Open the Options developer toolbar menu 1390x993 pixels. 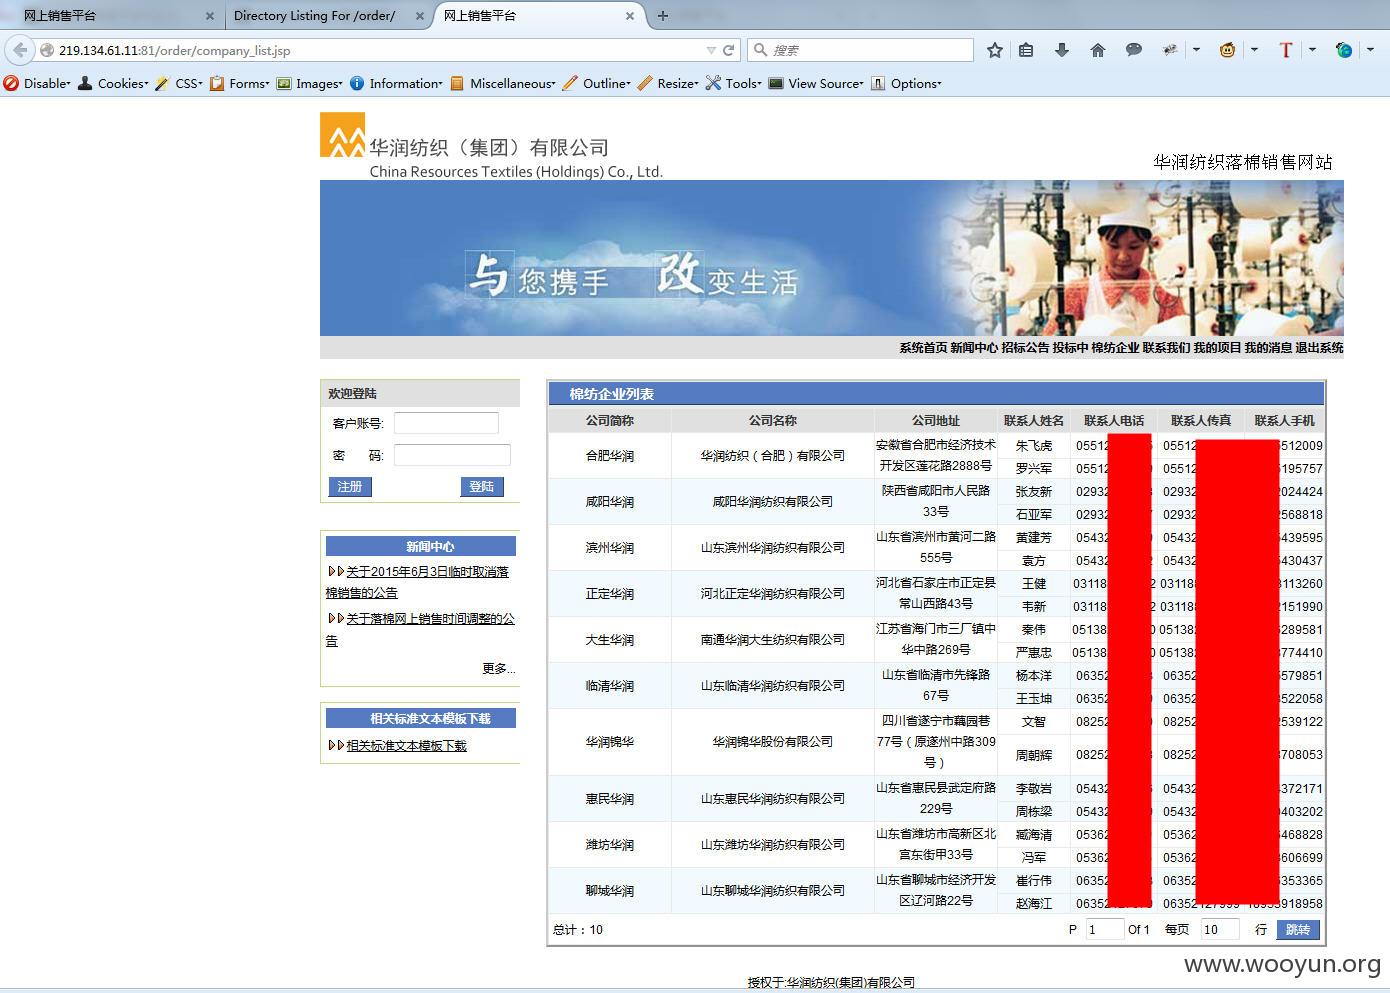point(906,84)
